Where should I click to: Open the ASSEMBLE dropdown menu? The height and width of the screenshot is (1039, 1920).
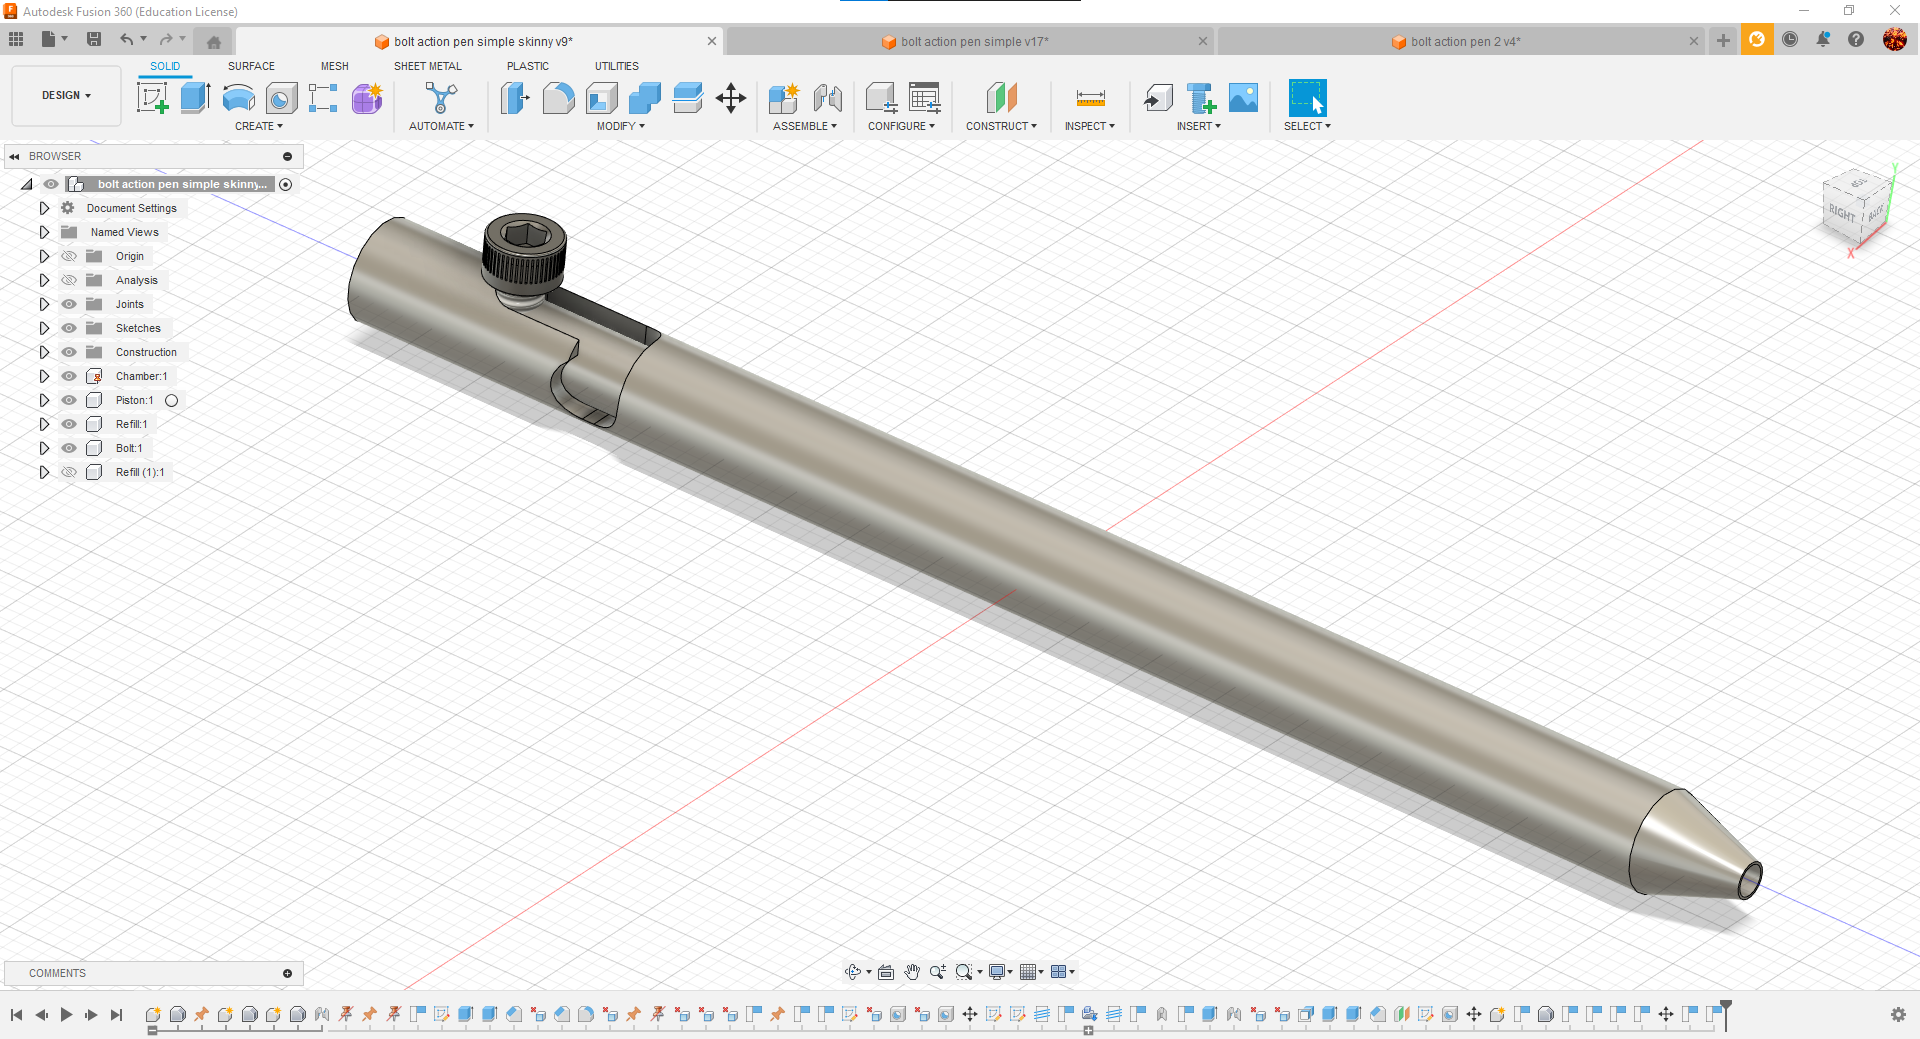click(805, 126)
